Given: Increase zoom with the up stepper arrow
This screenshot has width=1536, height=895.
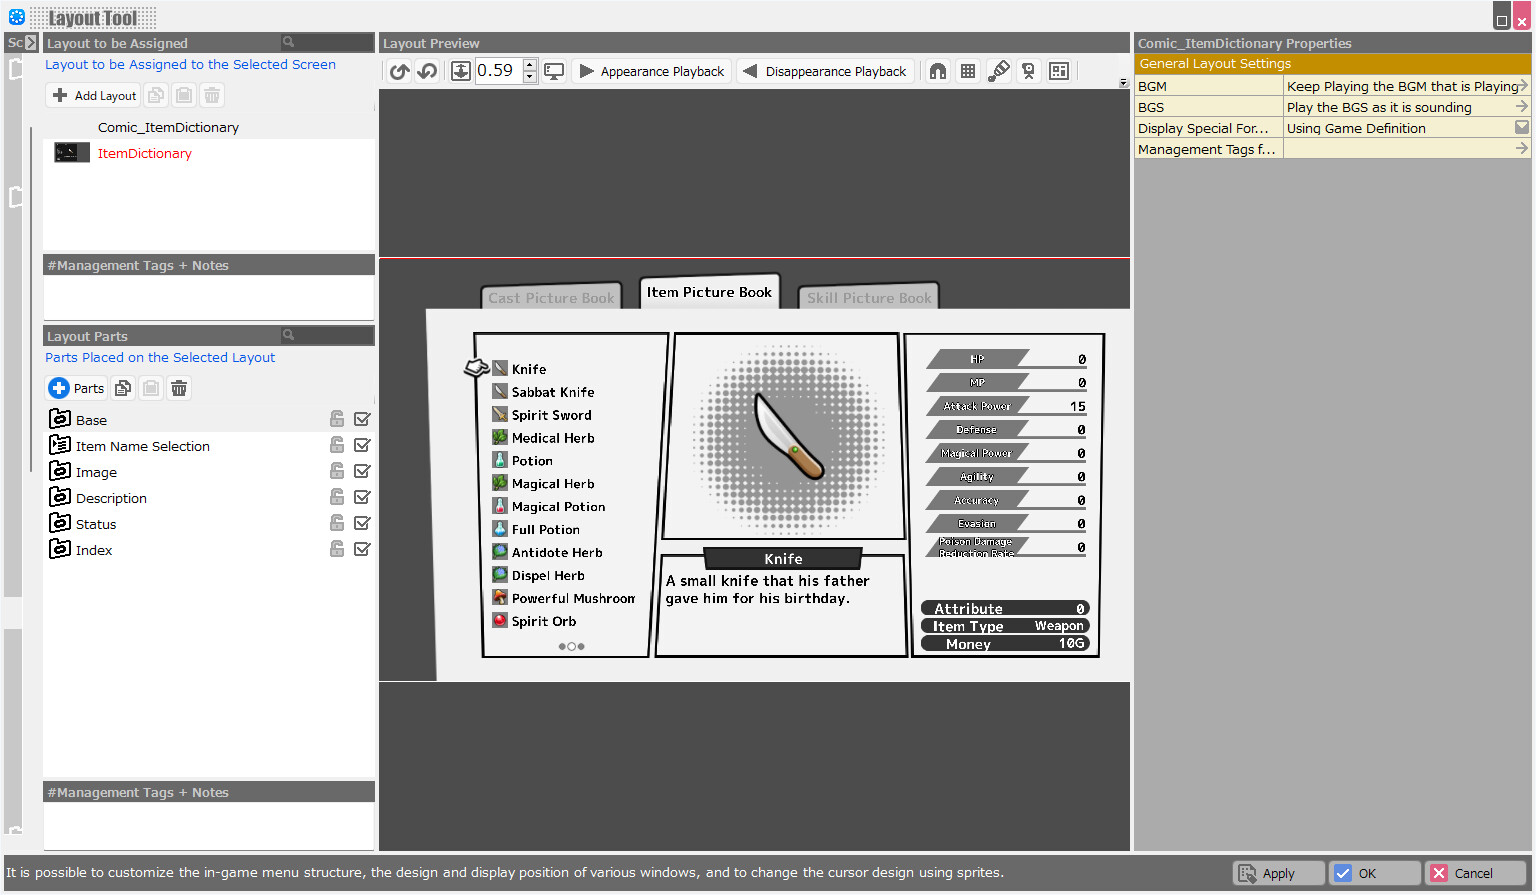Looking at the screenshot, I should click(x=528, y=65).
